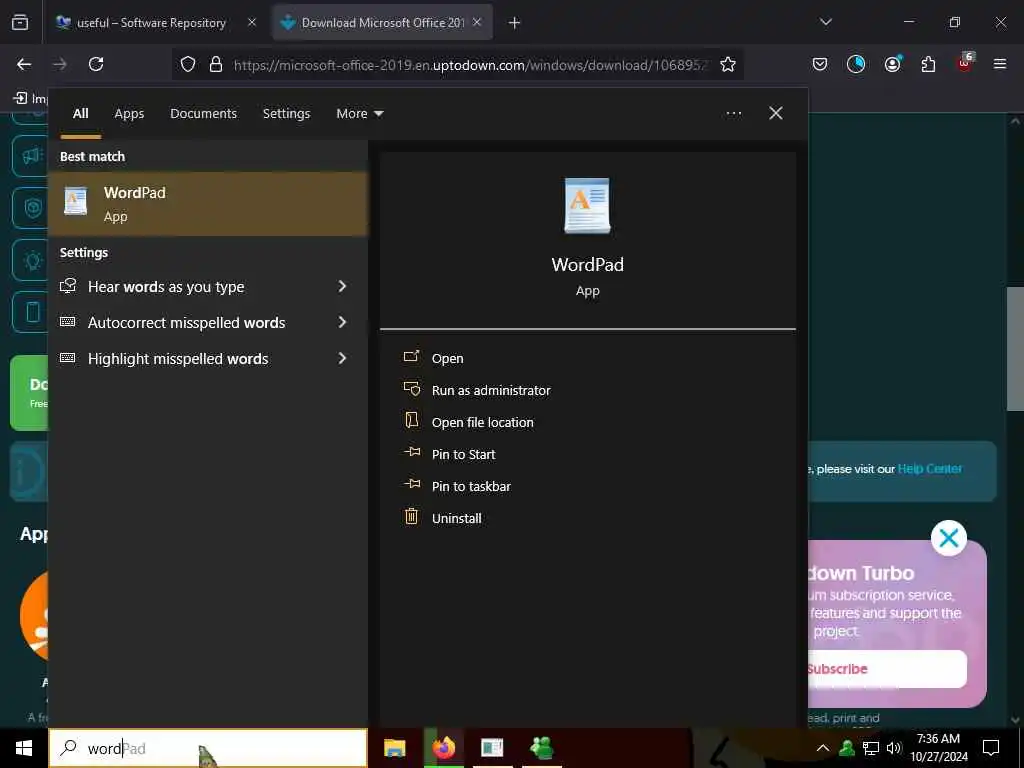Pin WordPad to Start

(463, 455)
